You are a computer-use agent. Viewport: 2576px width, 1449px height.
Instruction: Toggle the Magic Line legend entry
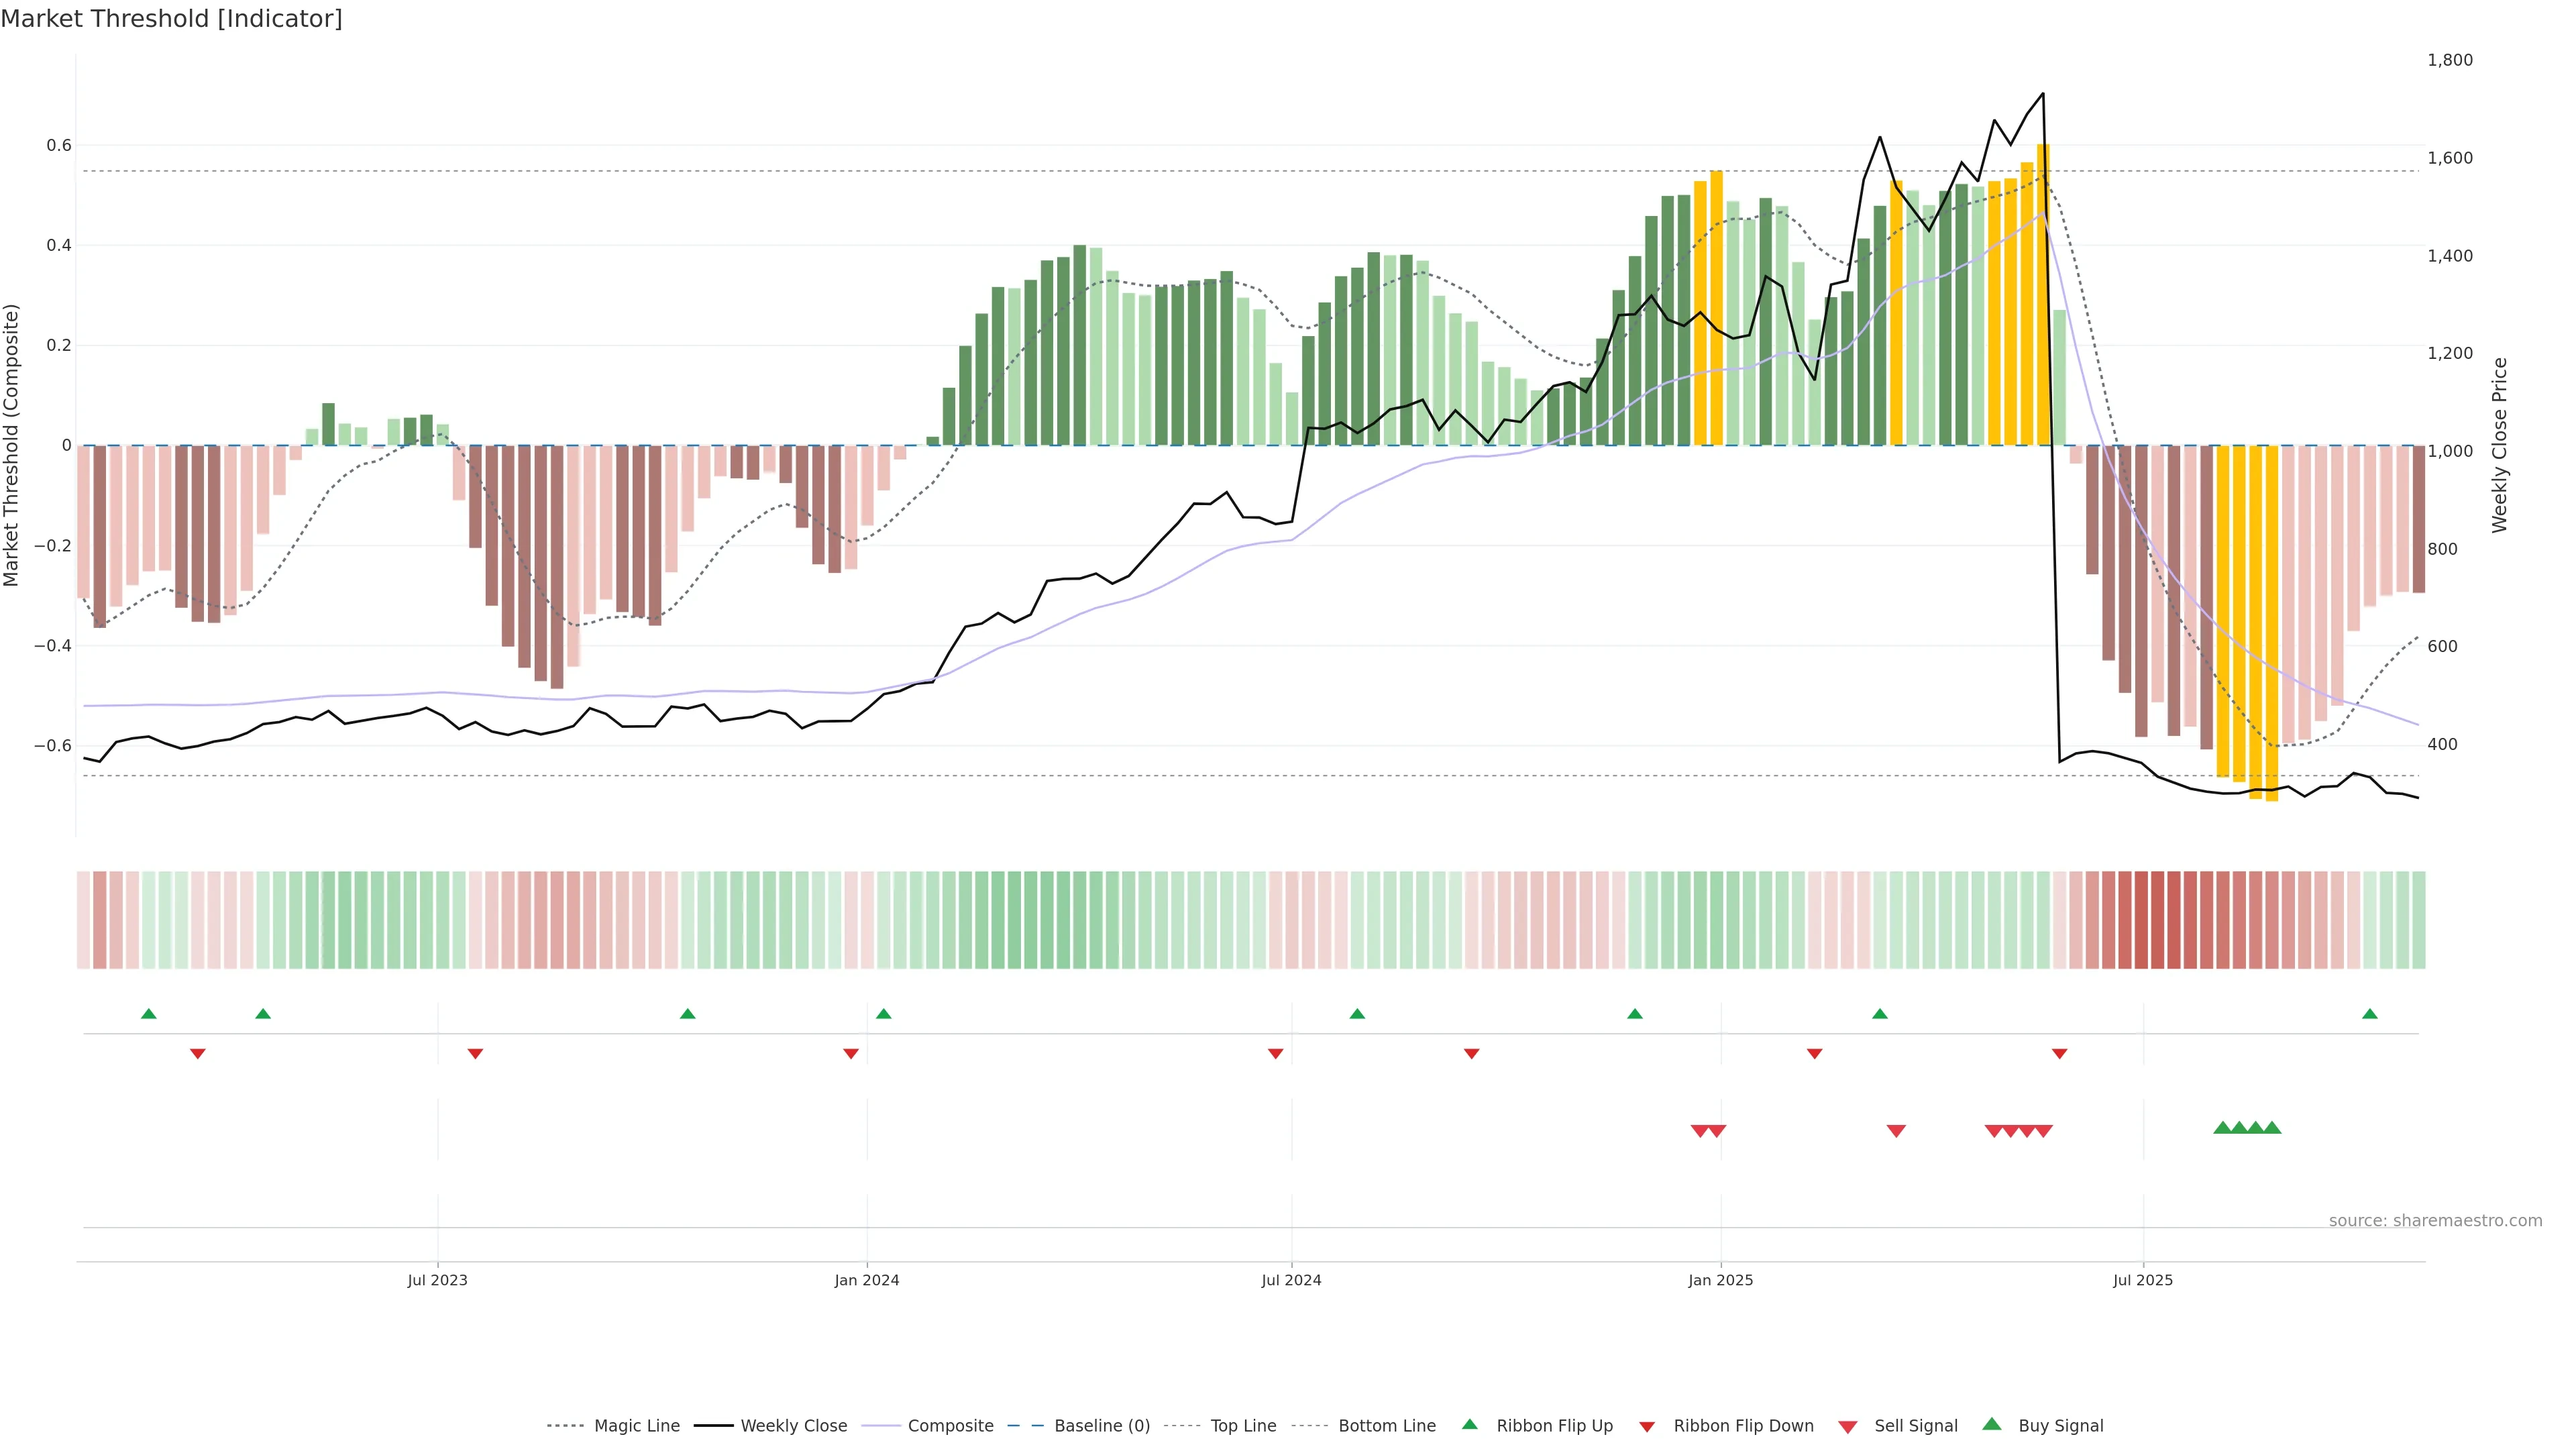[636, 1426]
